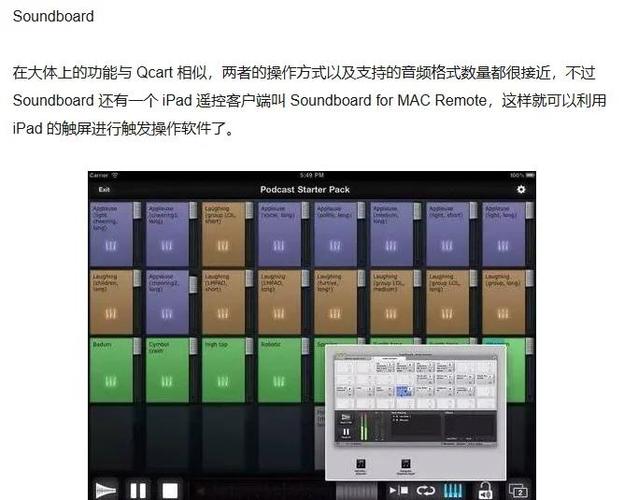Click the right audio file icon below inset window

(406, 464)
